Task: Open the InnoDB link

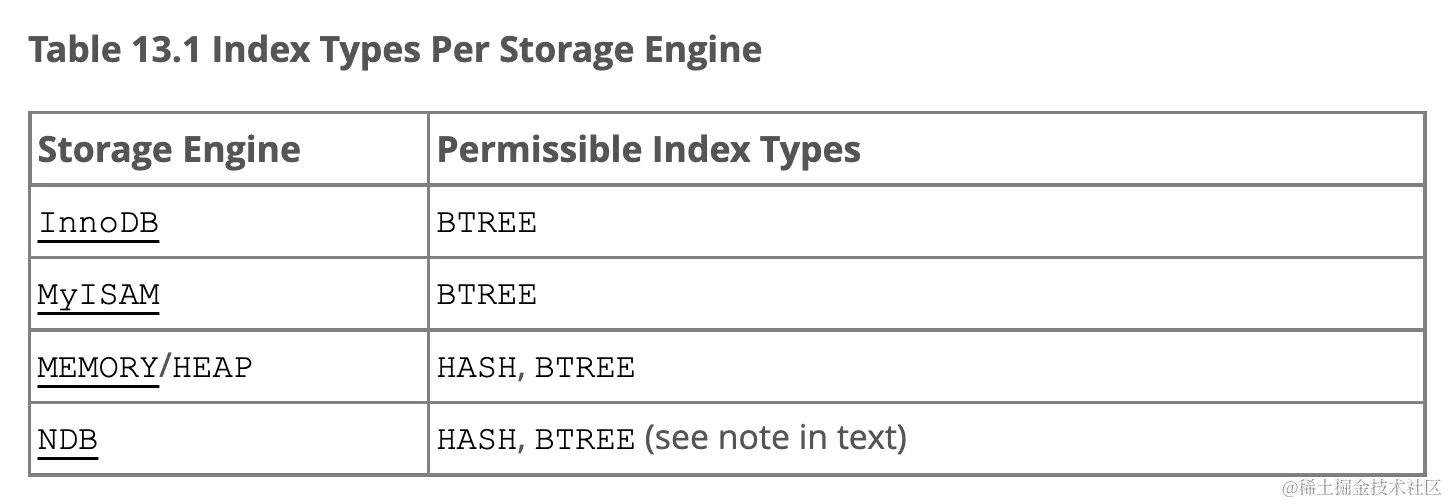Action: tap(98, 222)
